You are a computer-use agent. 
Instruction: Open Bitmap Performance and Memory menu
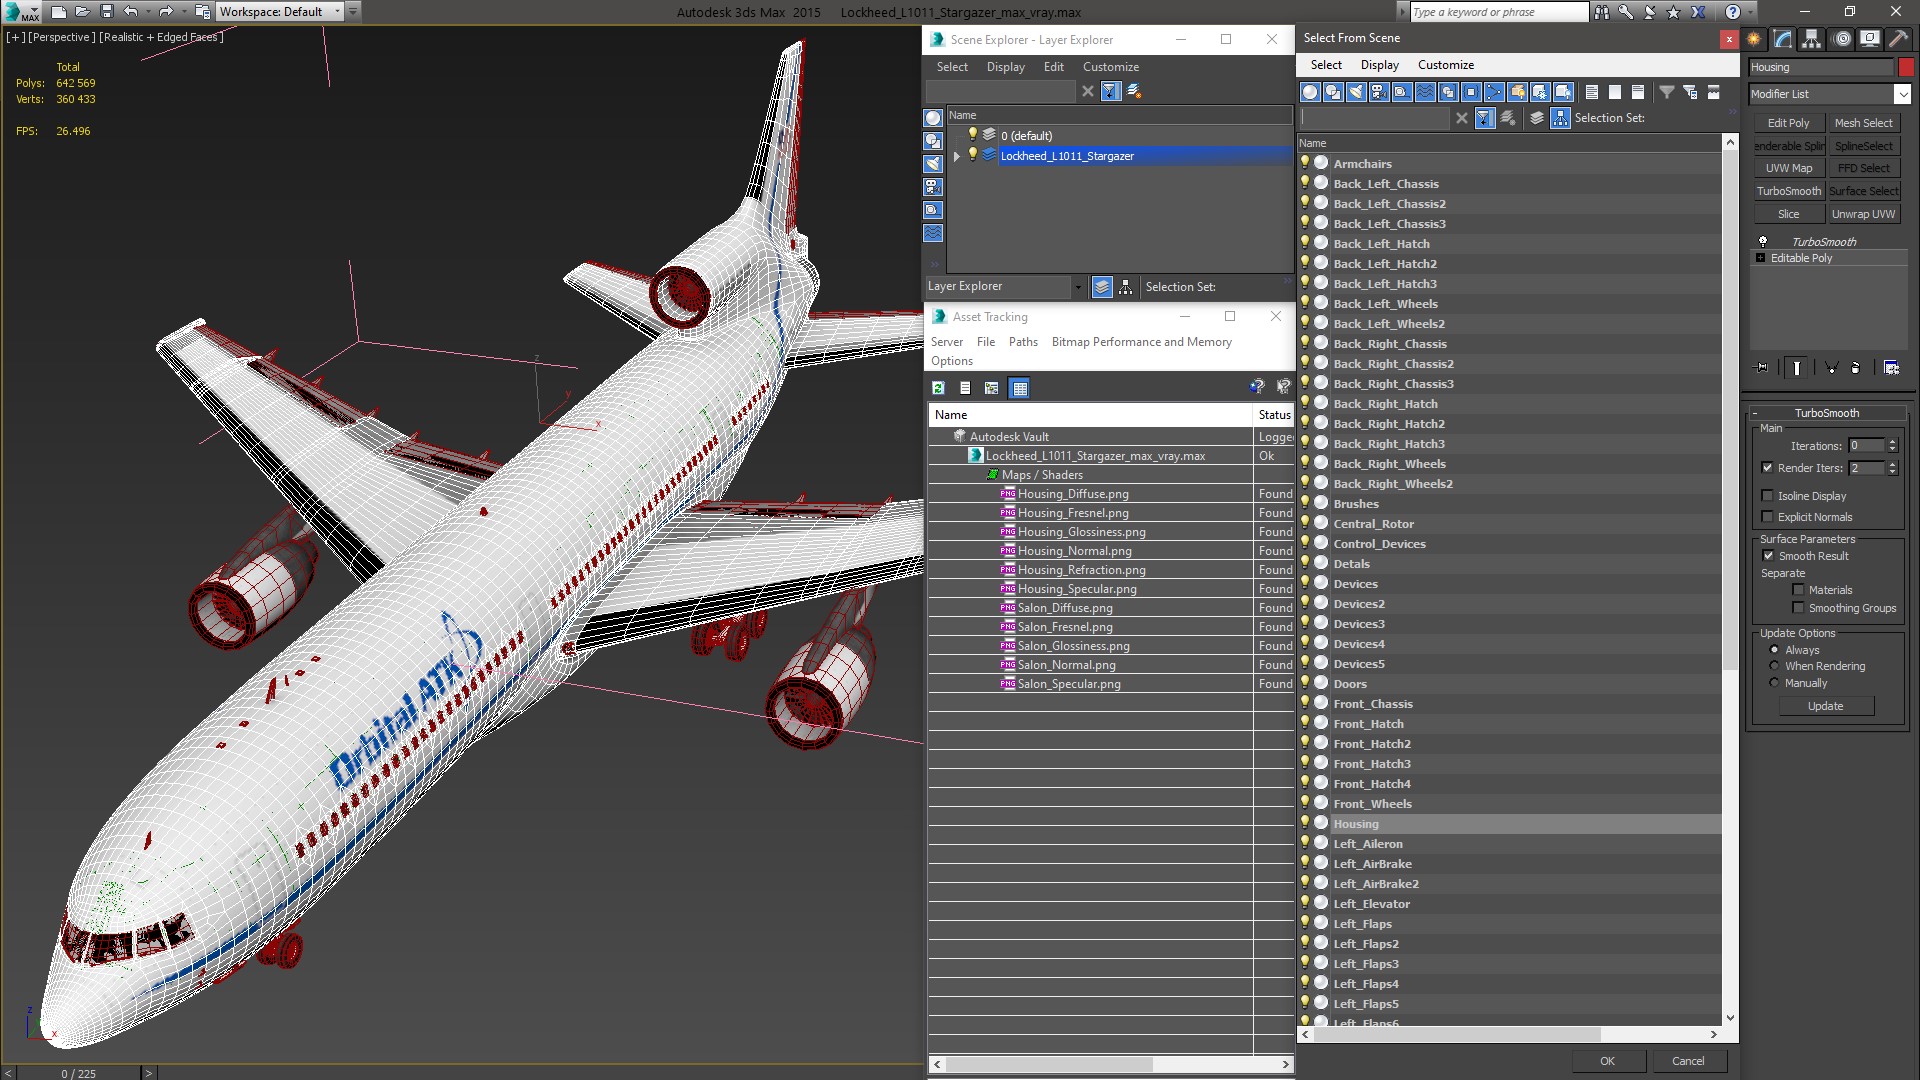[x=1141, y=342]
